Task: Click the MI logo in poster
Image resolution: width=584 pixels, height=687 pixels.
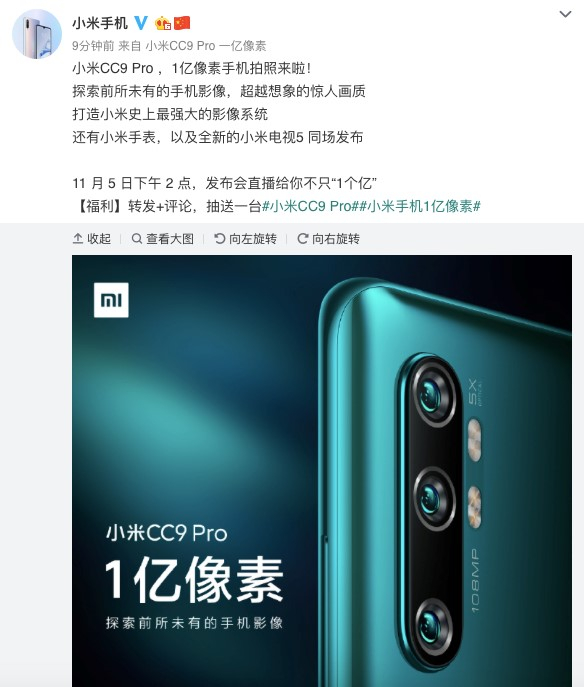Action: click(x=111, y=300)
